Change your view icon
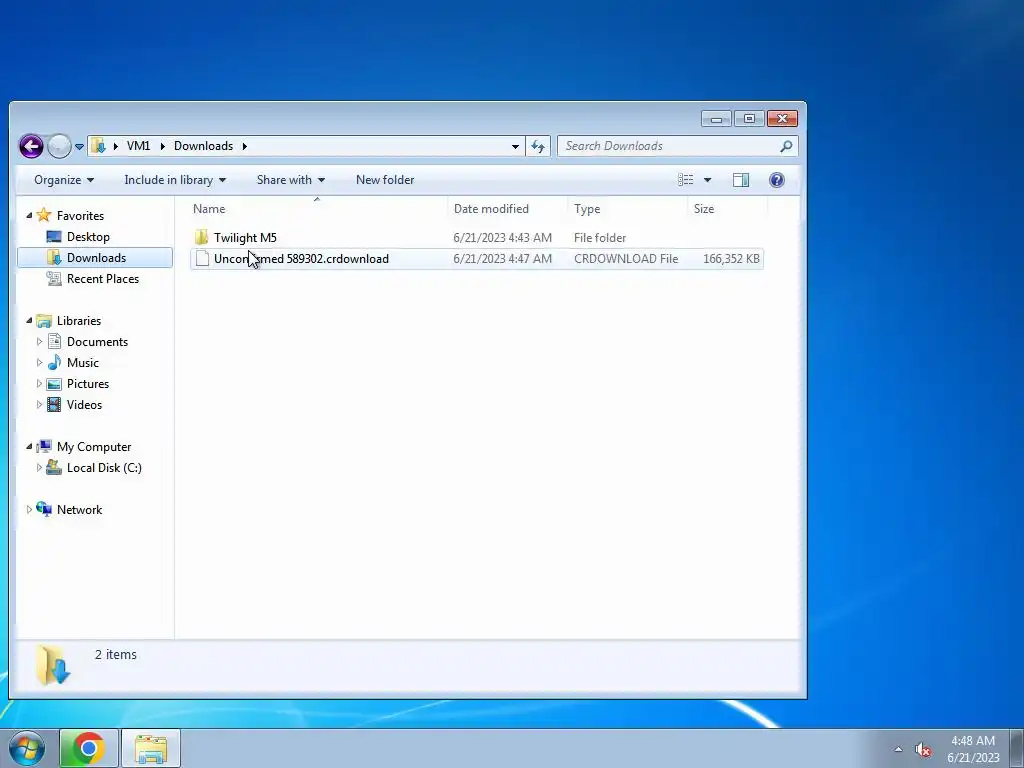 (x=685, y=180)
